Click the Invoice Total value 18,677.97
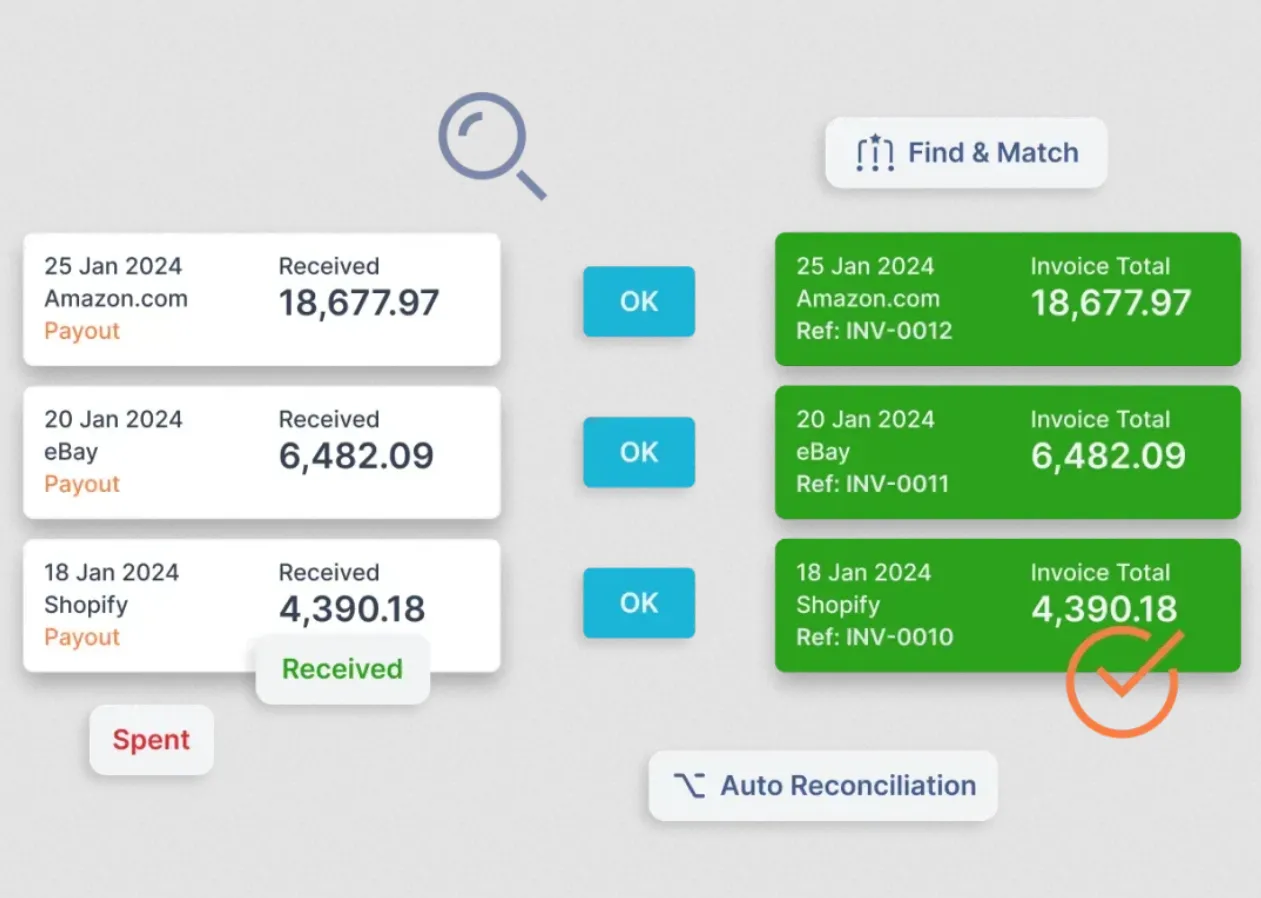The image size is (1261, 898). pos(1111,303)
